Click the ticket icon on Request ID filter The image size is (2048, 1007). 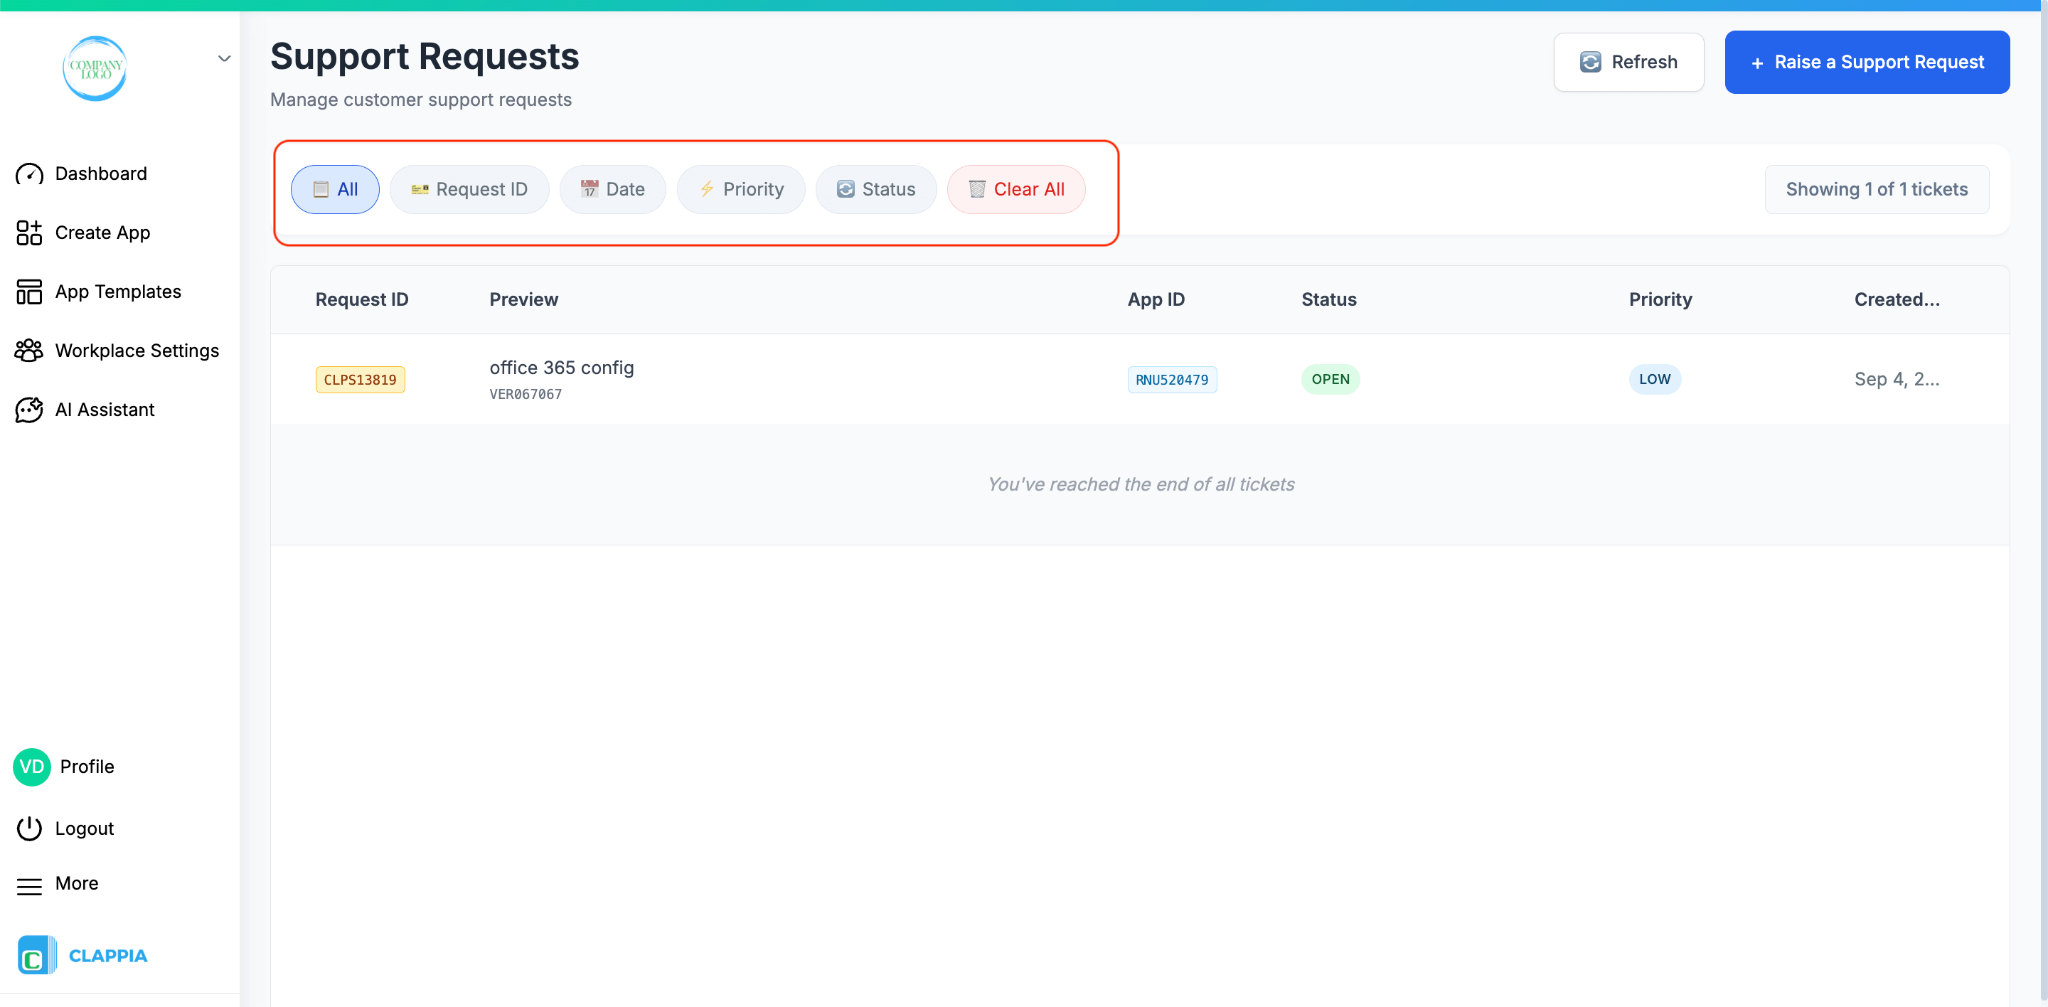[420, 189]
